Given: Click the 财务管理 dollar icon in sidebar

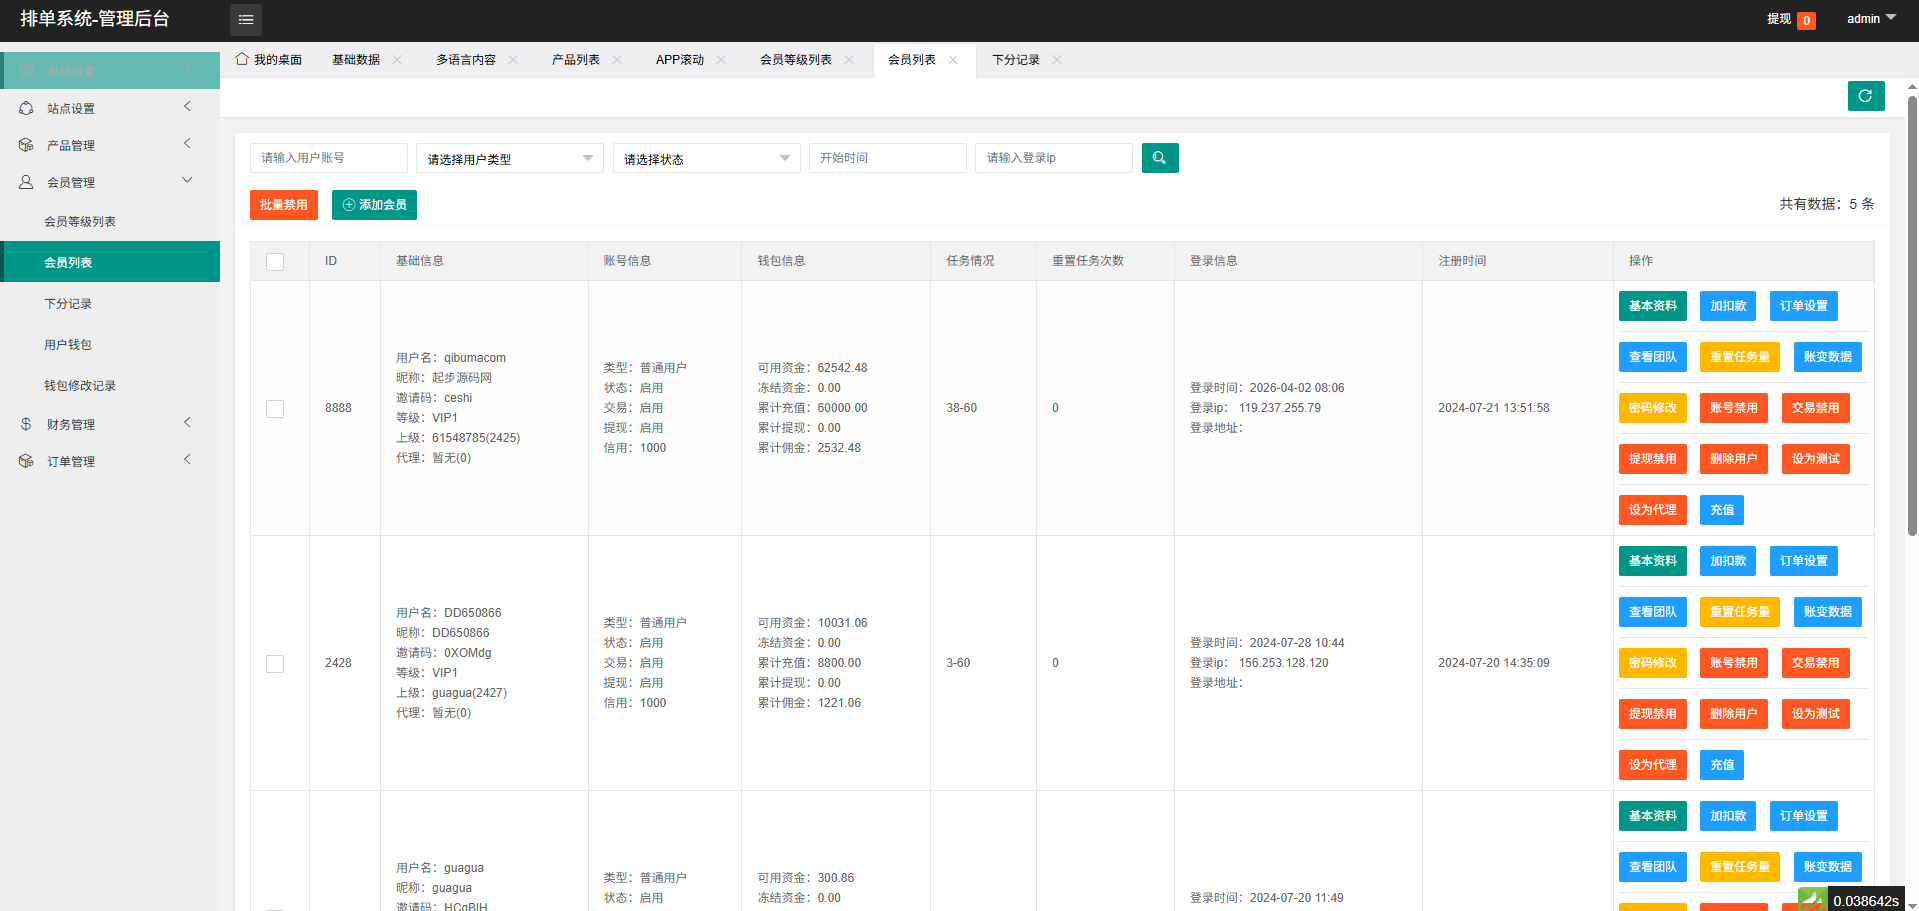Looking at the screenshot, I should click(x=26, y=424).
